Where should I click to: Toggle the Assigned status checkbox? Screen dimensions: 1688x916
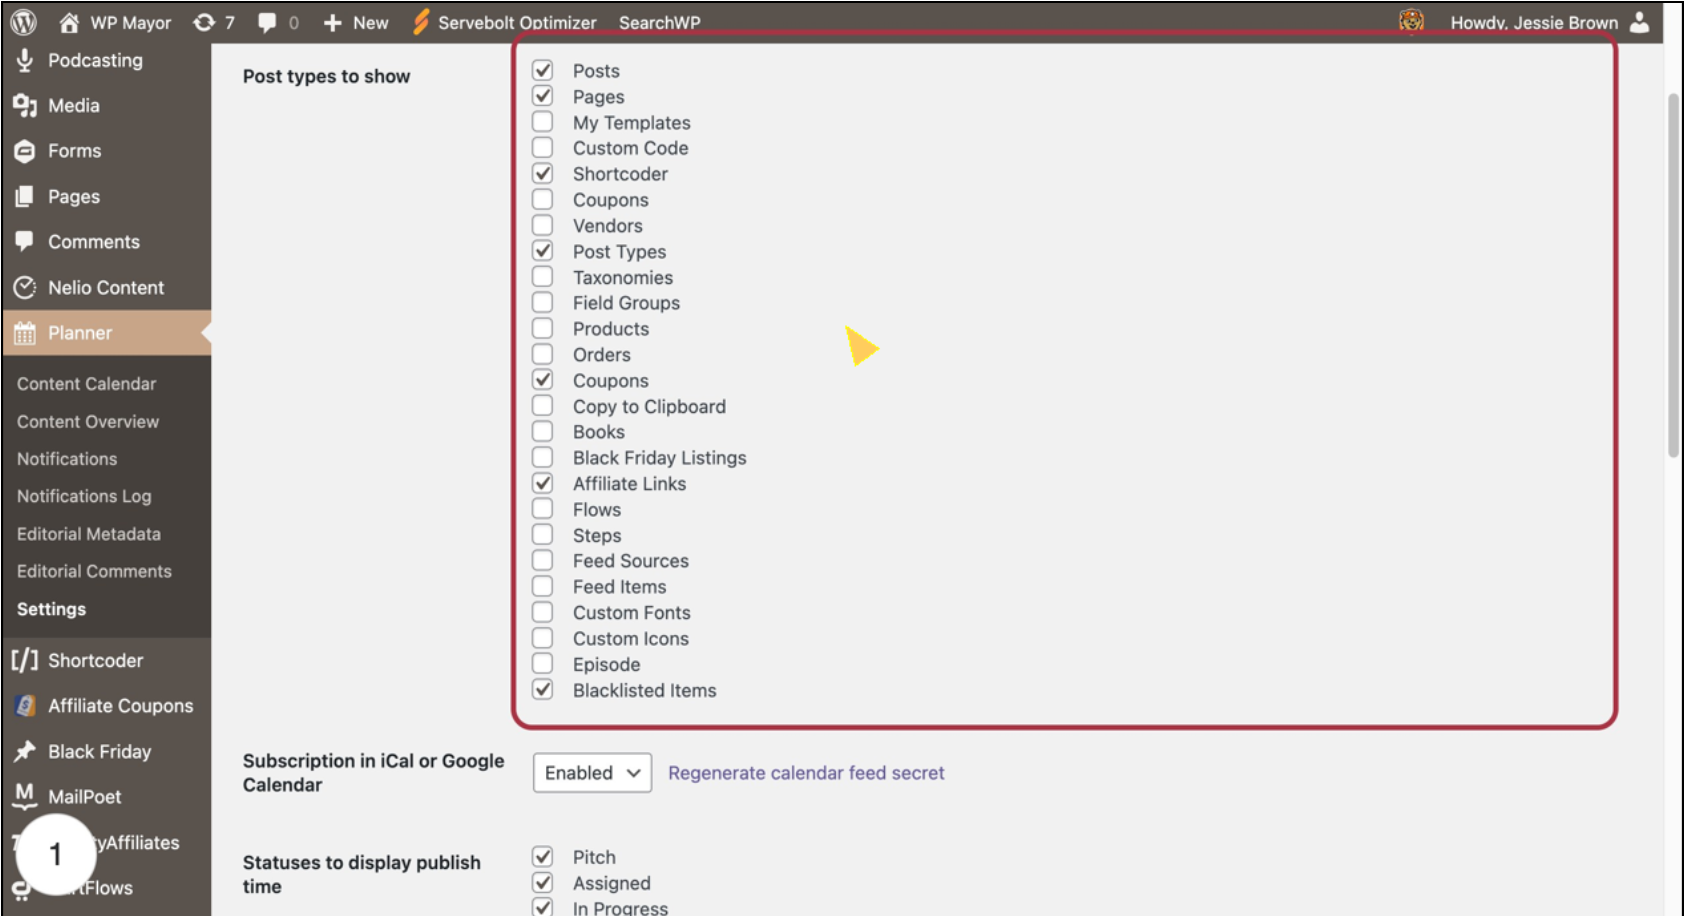pos(542,883)
